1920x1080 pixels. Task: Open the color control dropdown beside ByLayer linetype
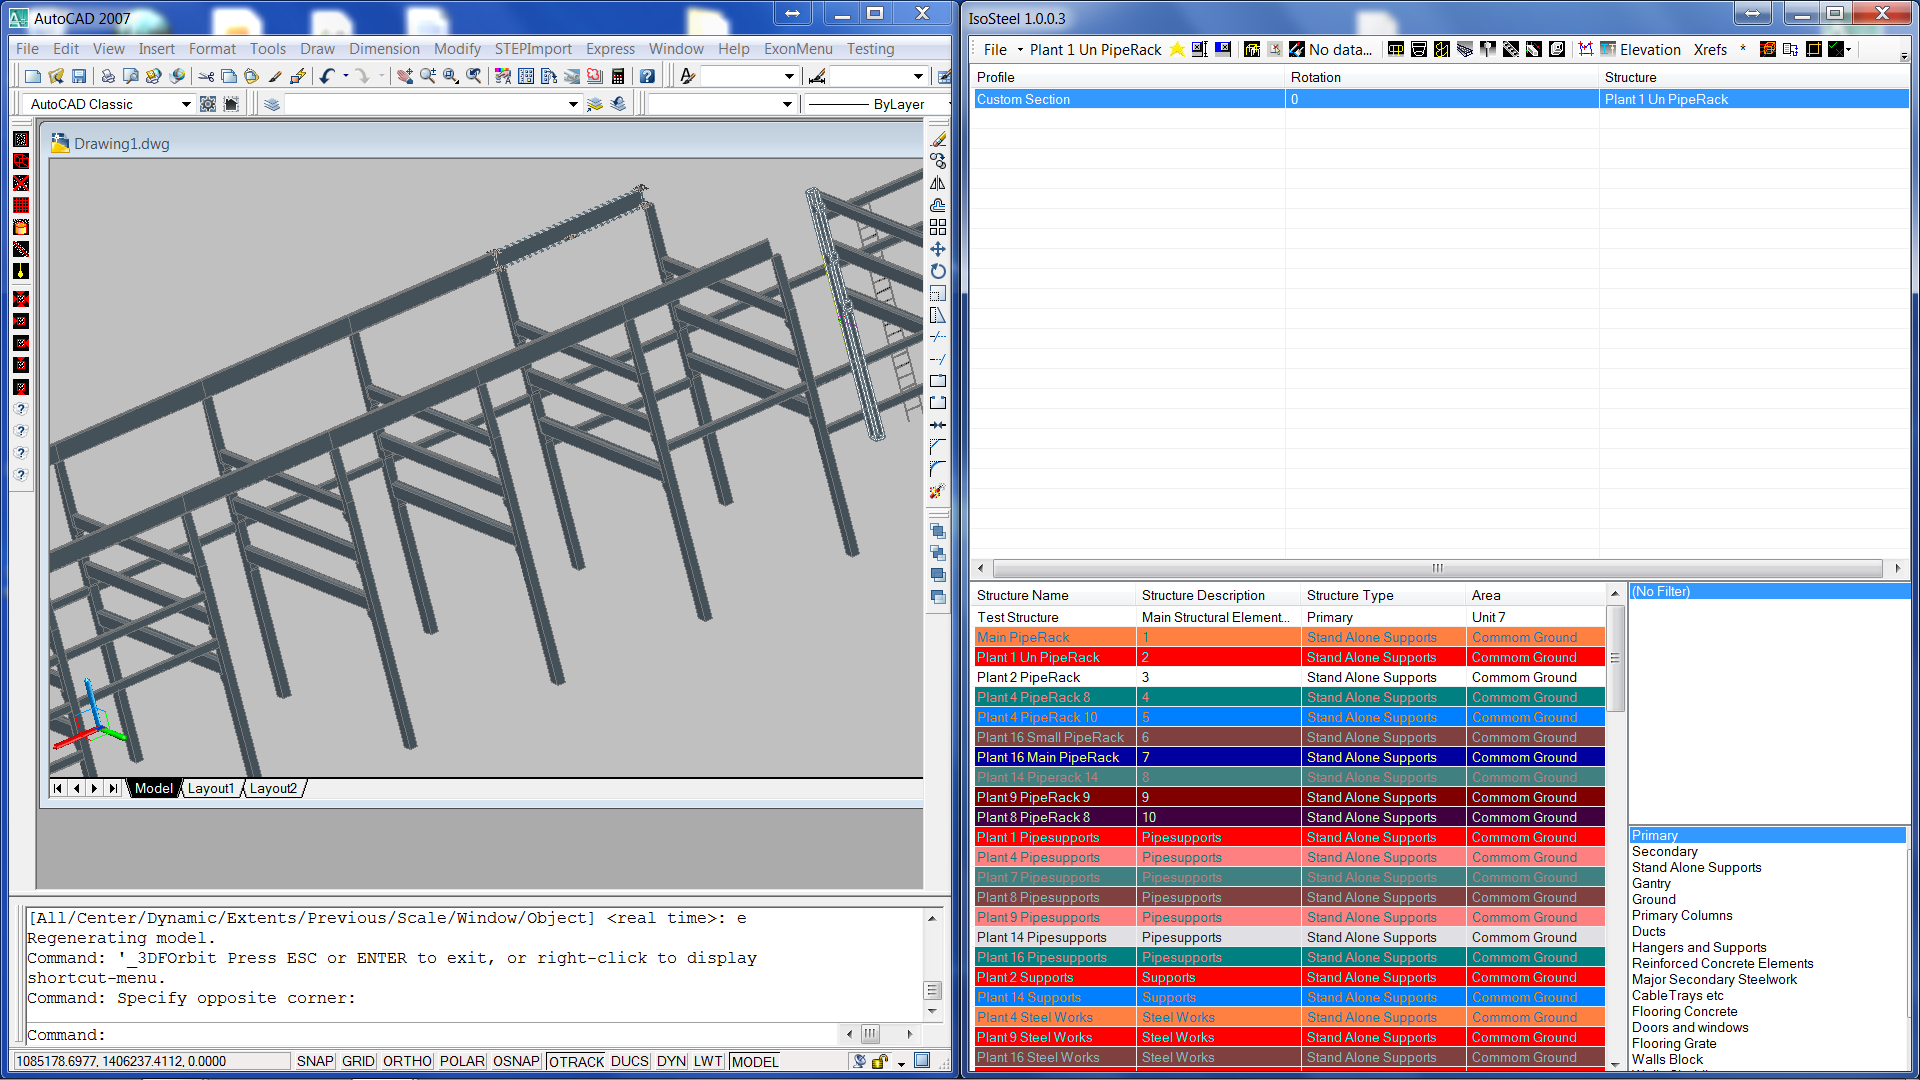[787, 104]
